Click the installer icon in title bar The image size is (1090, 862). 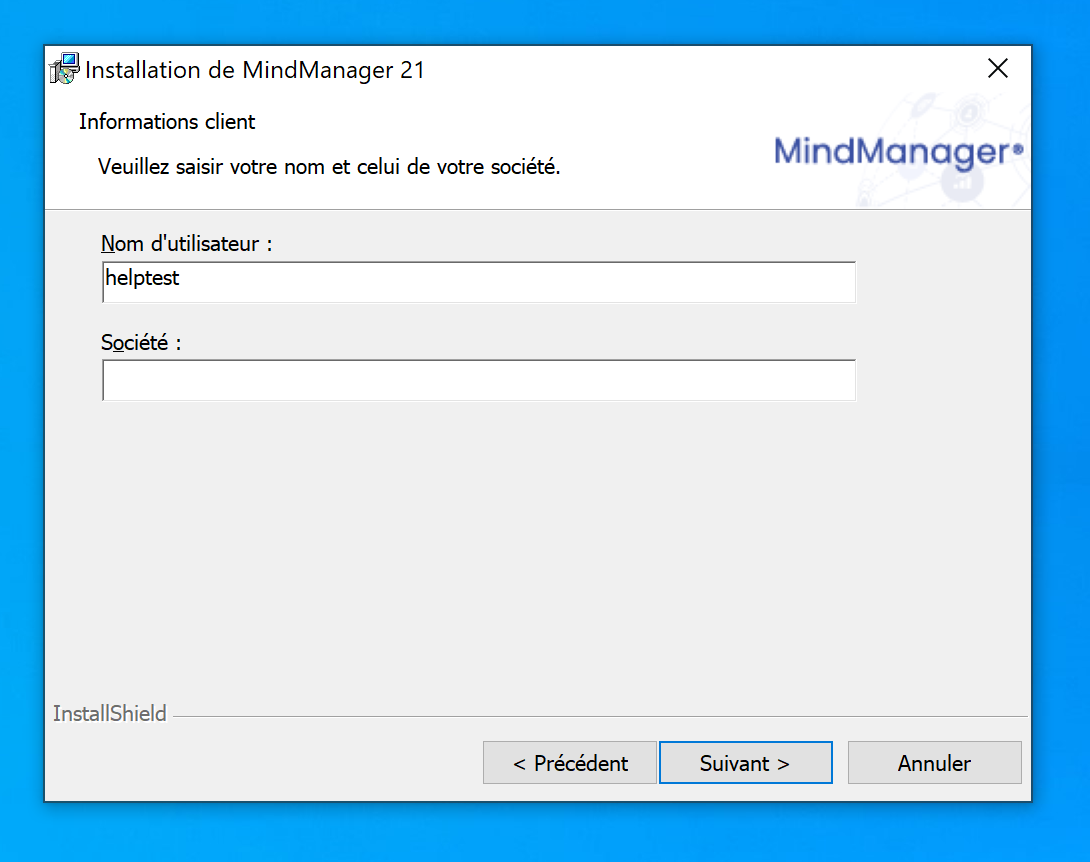tap(65, 69)
